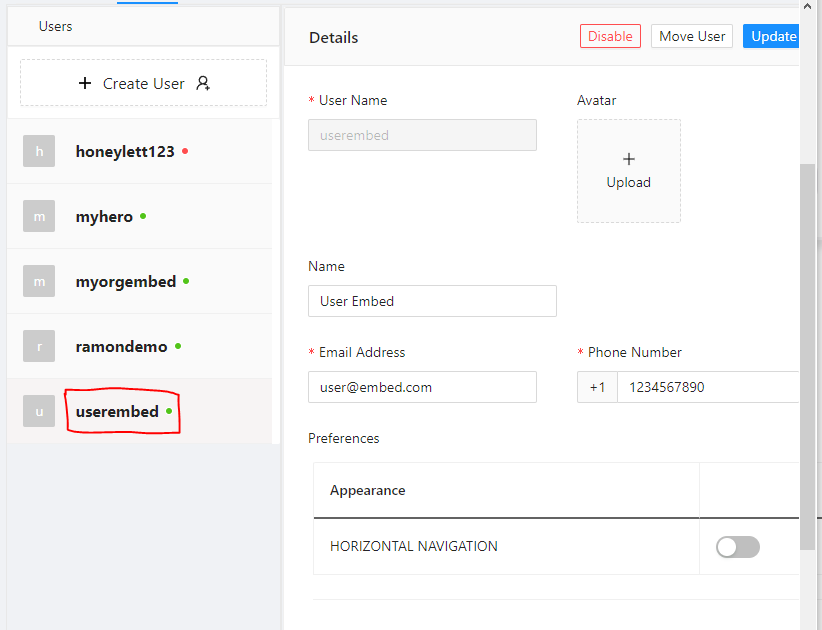
Task: Click the person icon on Create User
Action: coord(203,83)
